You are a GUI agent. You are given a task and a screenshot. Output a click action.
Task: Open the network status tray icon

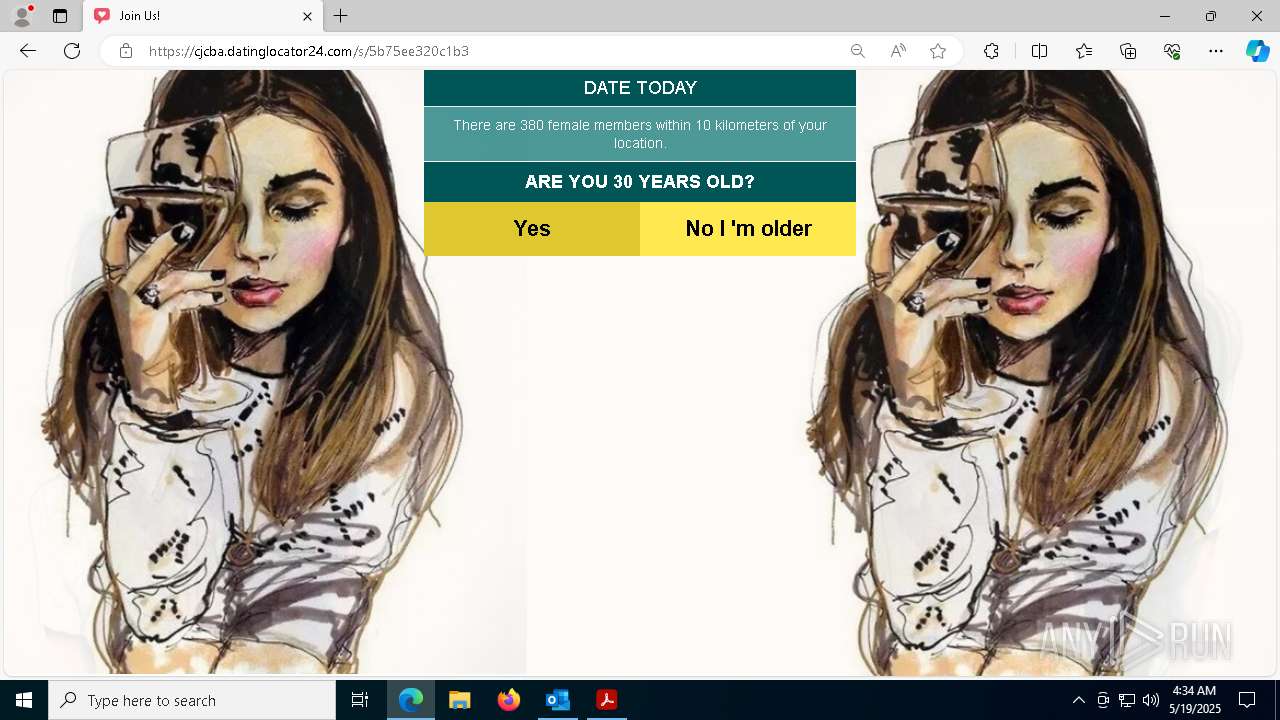(1127, 700)
